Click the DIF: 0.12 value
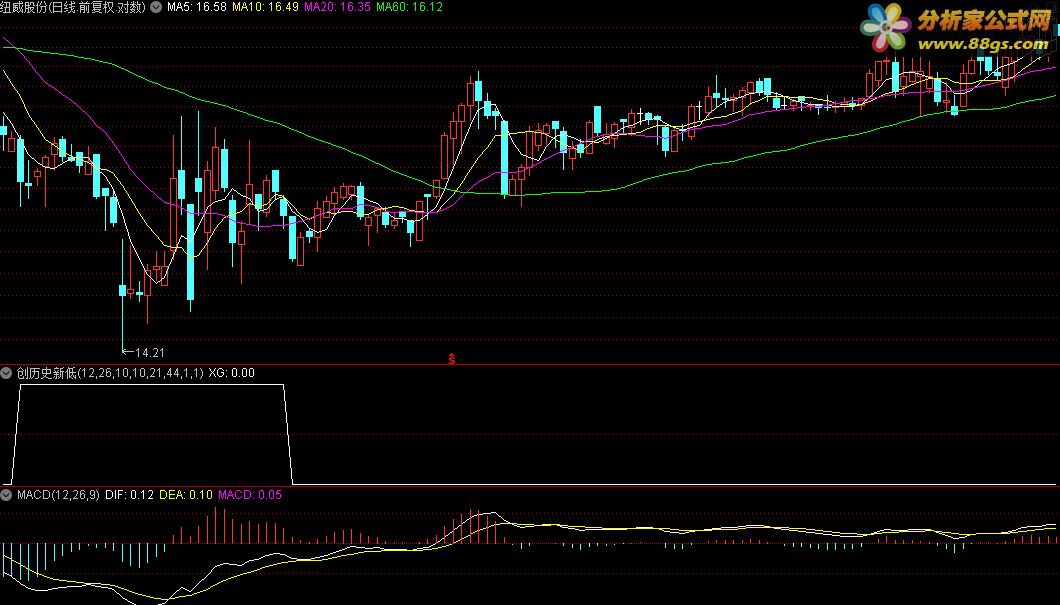 click(129, 495)
